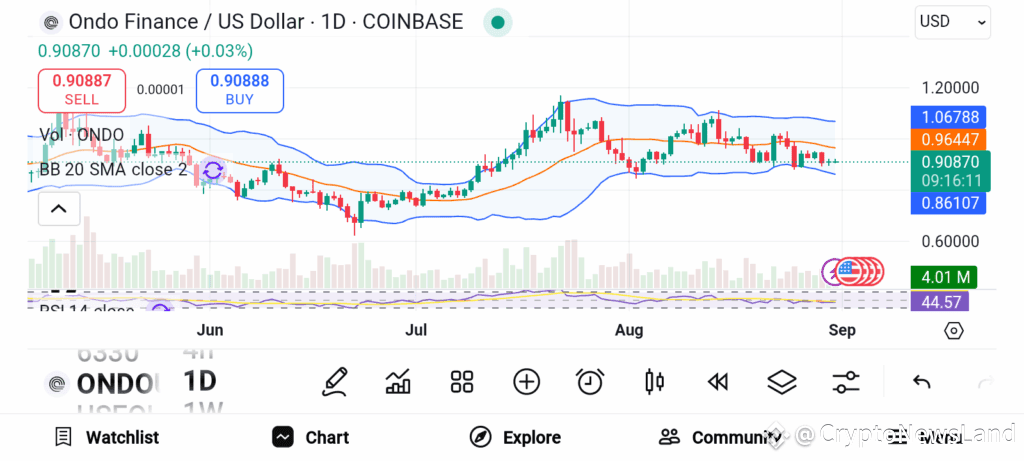Start bar replay with rewind icon
The height and width of the screenshot is (461, 1024).
coord(718,382)
